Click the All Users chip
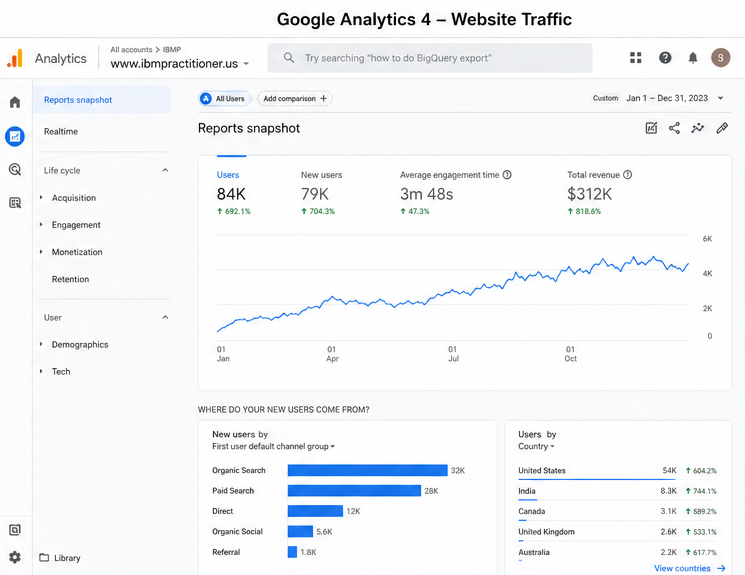 [x=225, y=98]
